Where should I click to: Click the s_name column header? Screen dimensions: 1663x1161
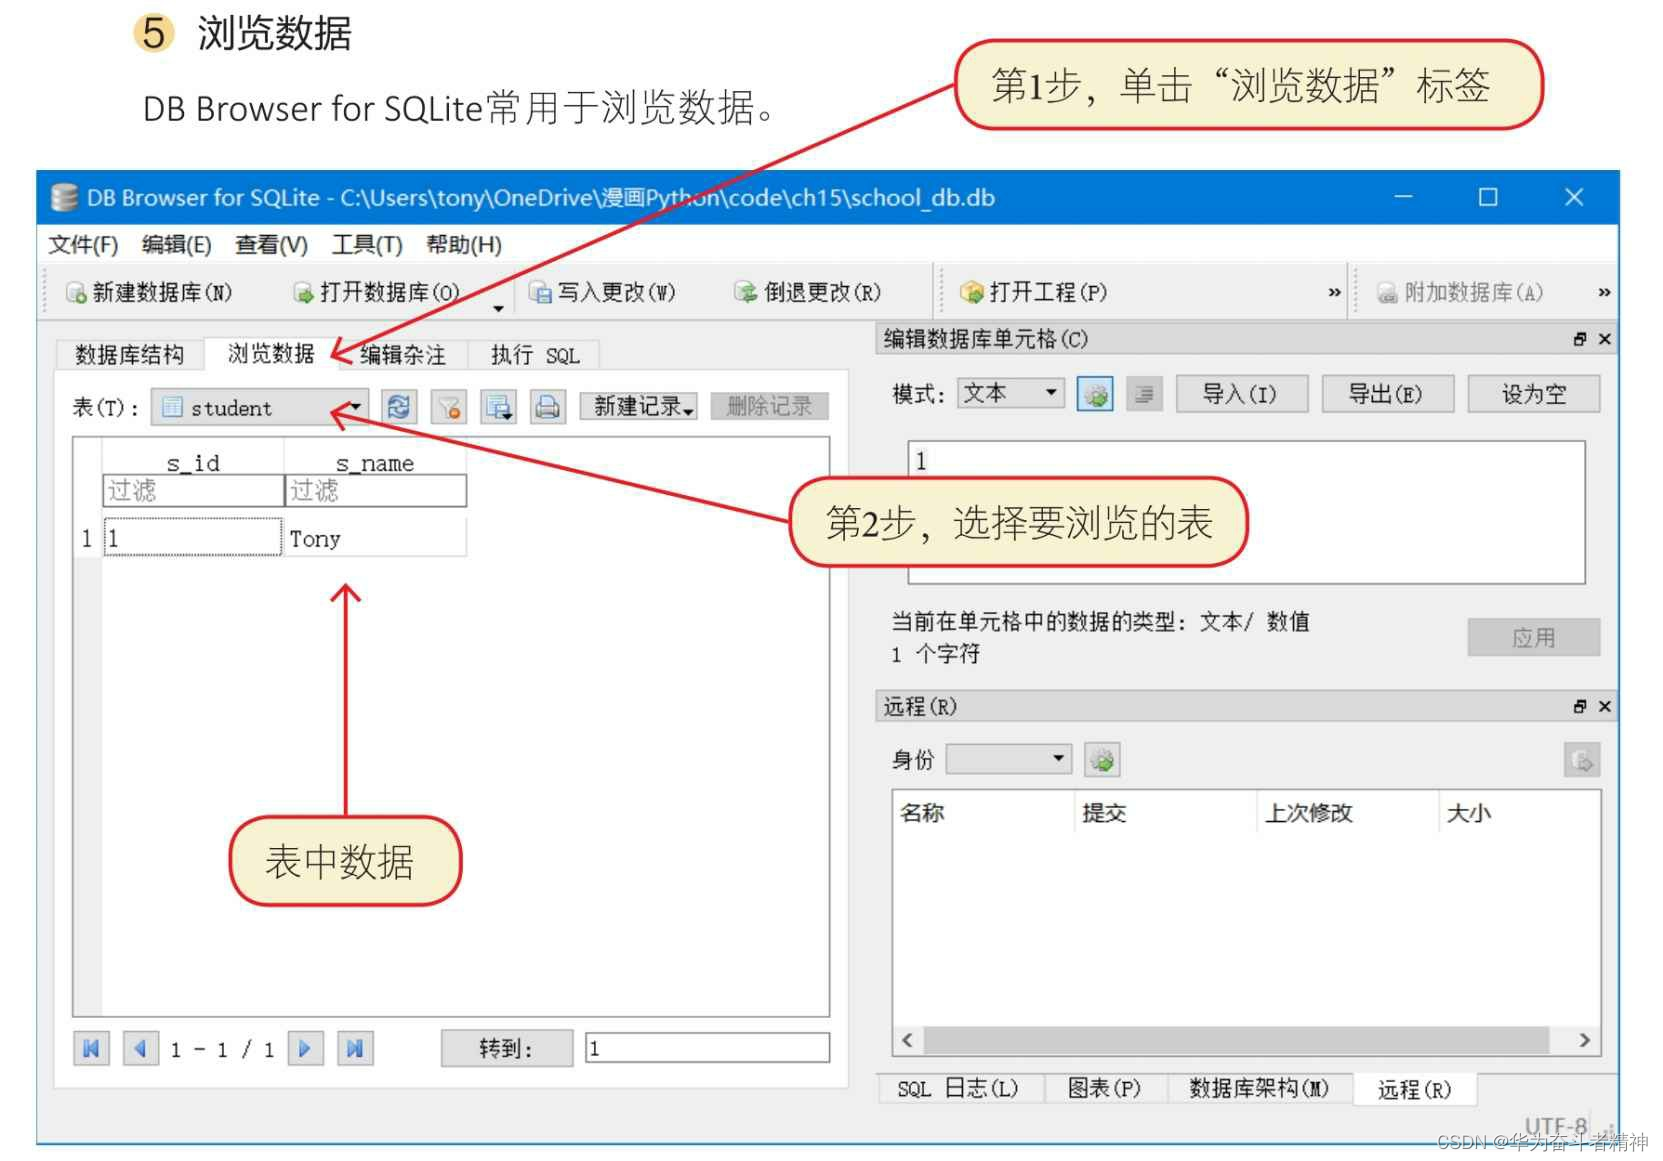(x=375, y=462)
